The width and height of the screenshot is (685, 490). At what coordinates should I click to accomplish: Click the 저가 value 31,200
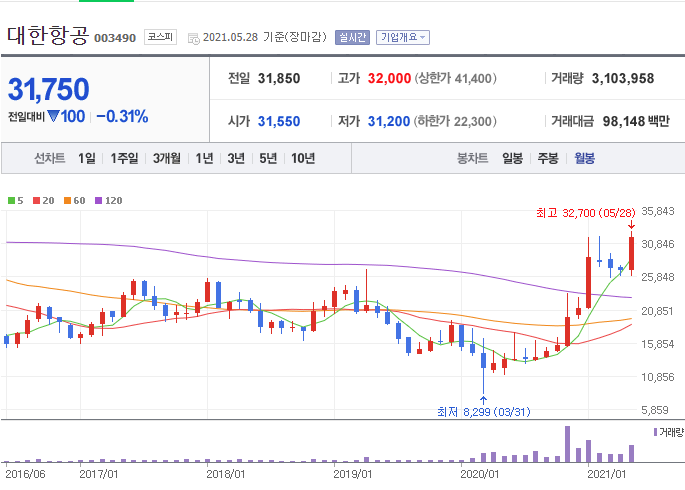[x=389, y=121]
